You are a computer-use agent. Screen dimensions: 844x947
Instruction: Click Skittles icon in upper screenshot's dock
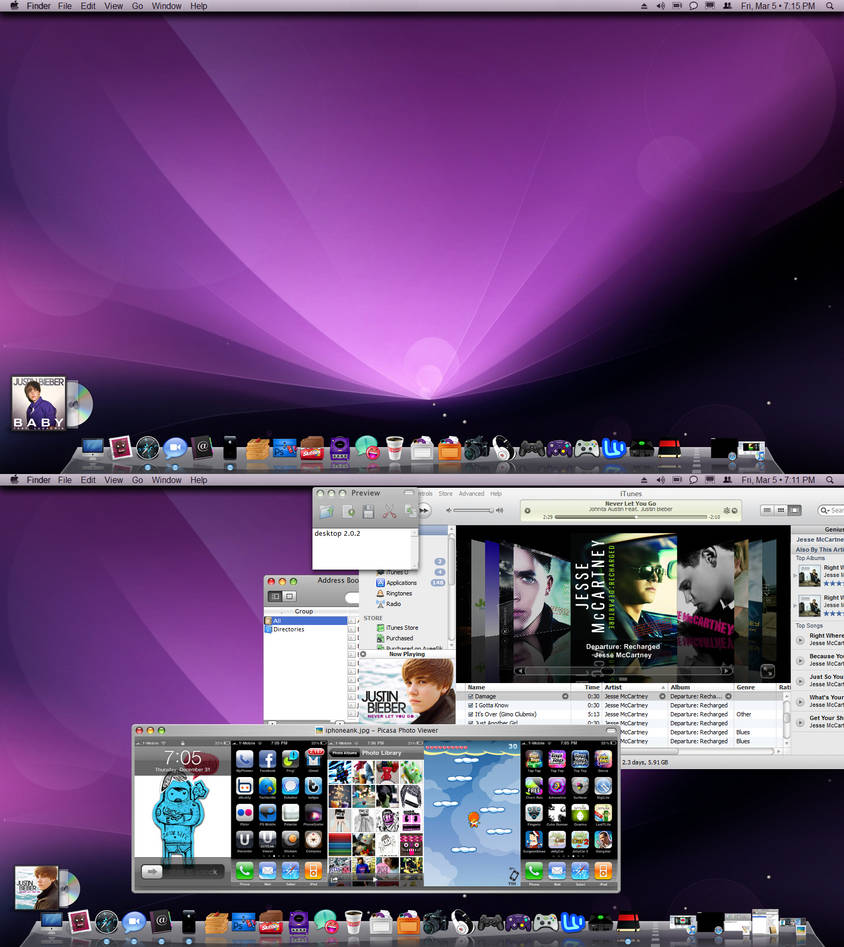[x=312, y=449]
